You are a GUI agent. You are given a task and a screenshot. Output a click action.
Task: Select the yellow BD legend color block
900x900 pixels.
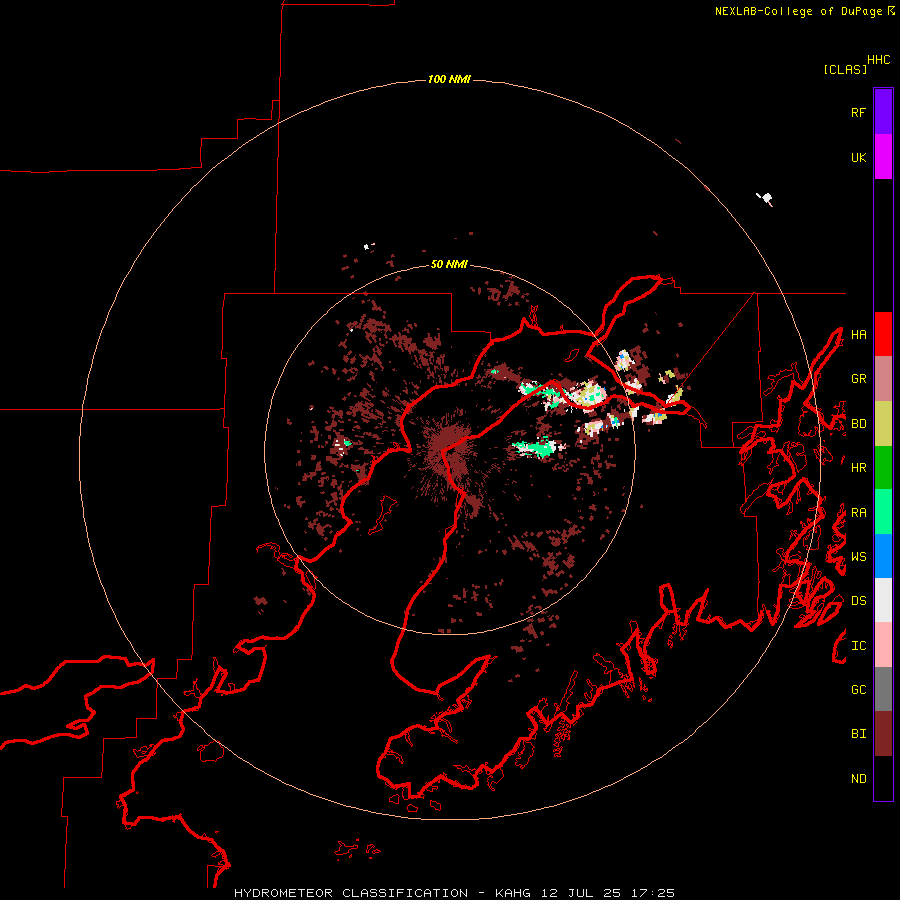click(883, 424)
